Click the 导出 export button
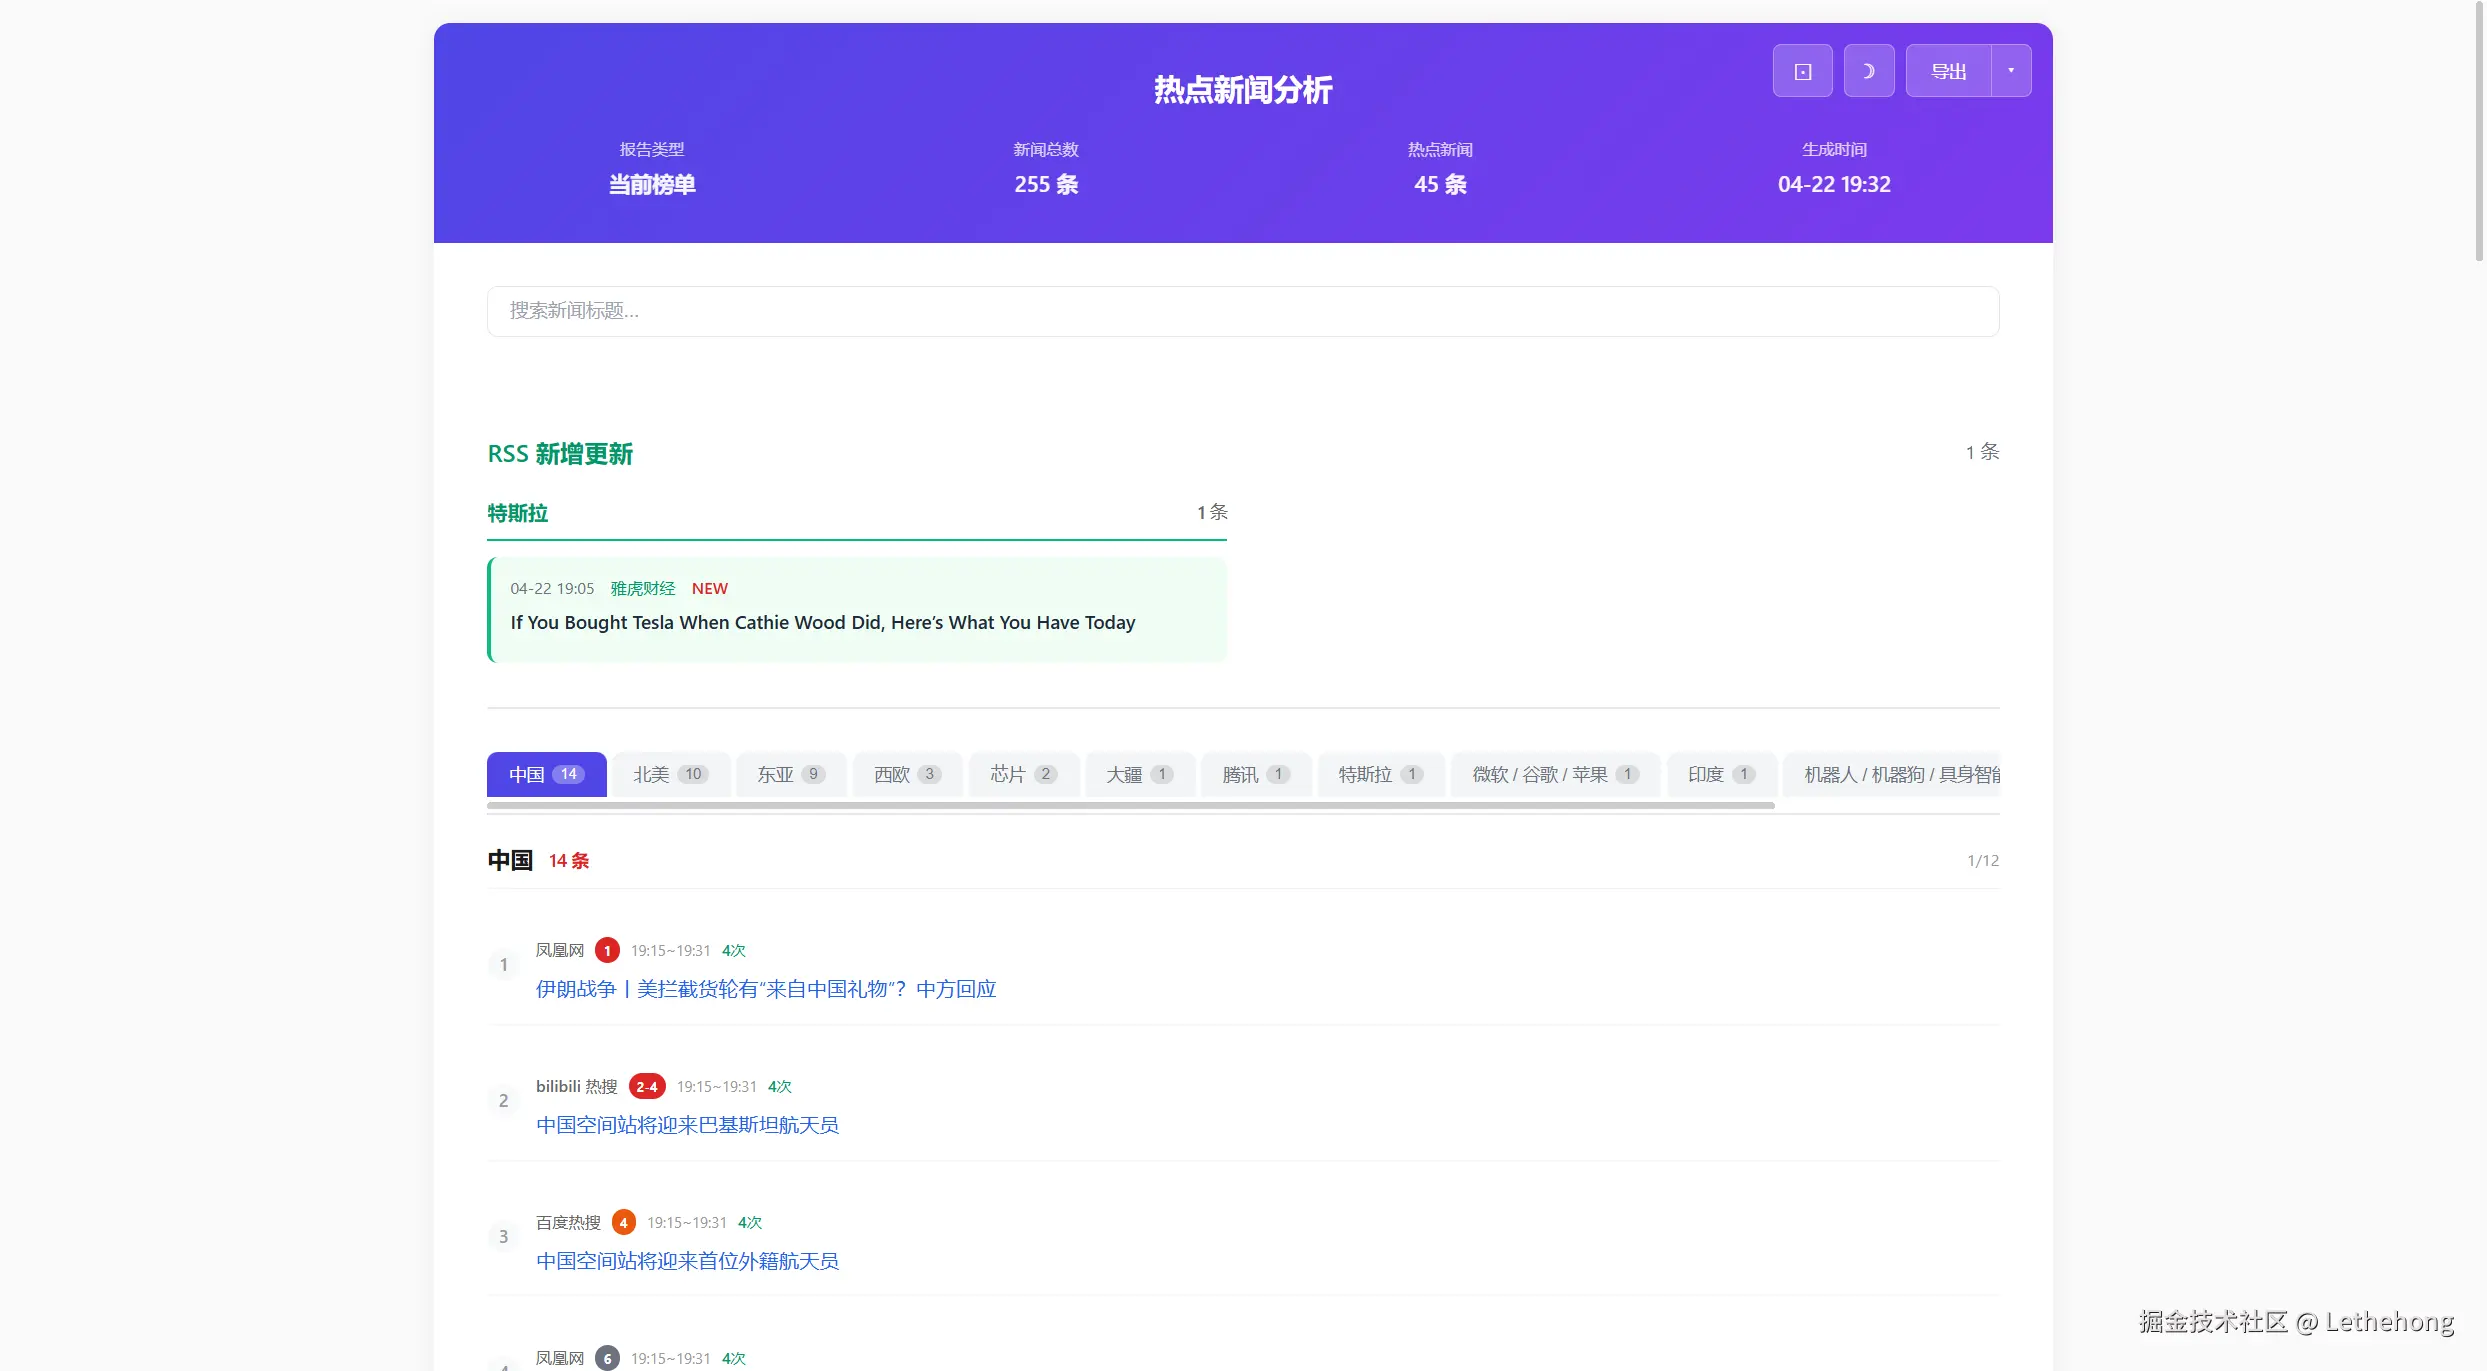This screenshot has width=2487, height=1371. [1948, 71]
